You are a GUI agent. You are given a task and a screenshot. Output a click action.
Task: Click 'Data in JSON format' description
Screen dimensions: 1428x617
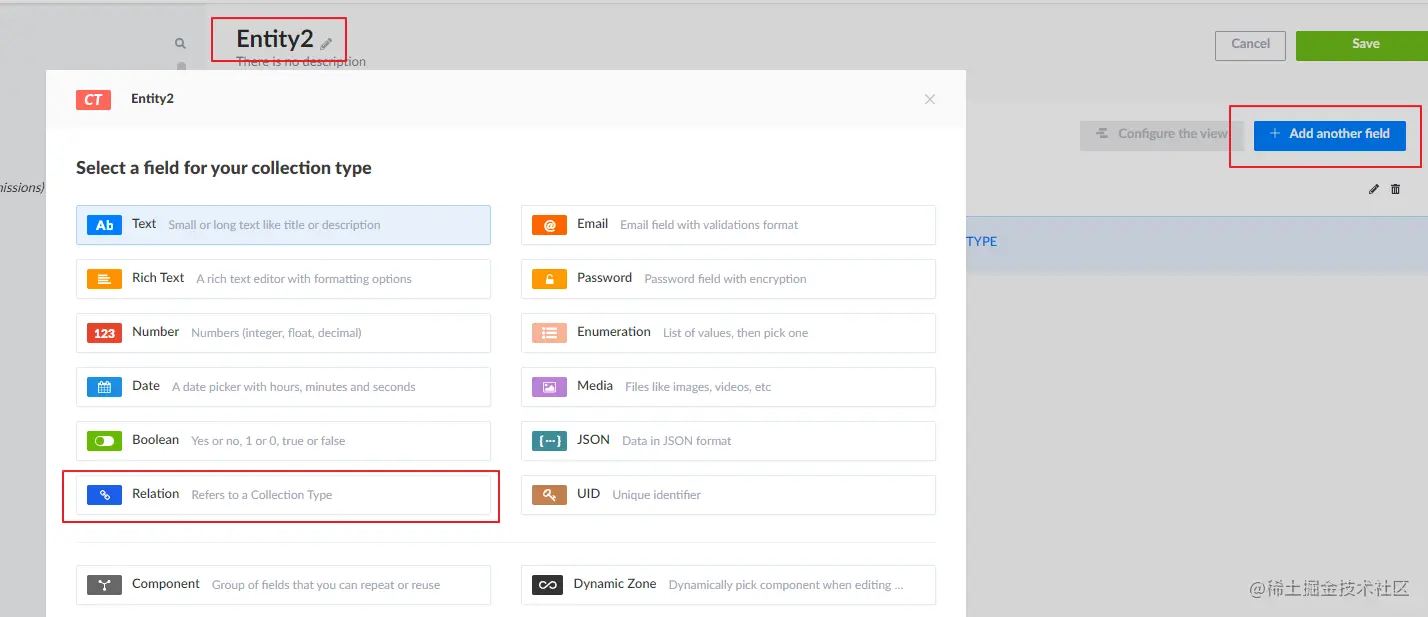point(677,441)
